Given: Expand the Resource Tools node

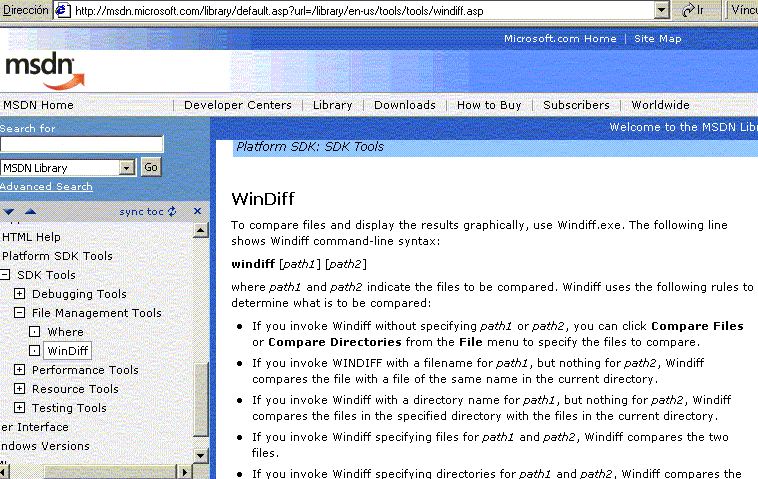Looking at the screenshot, I should (x=19, y=389).
